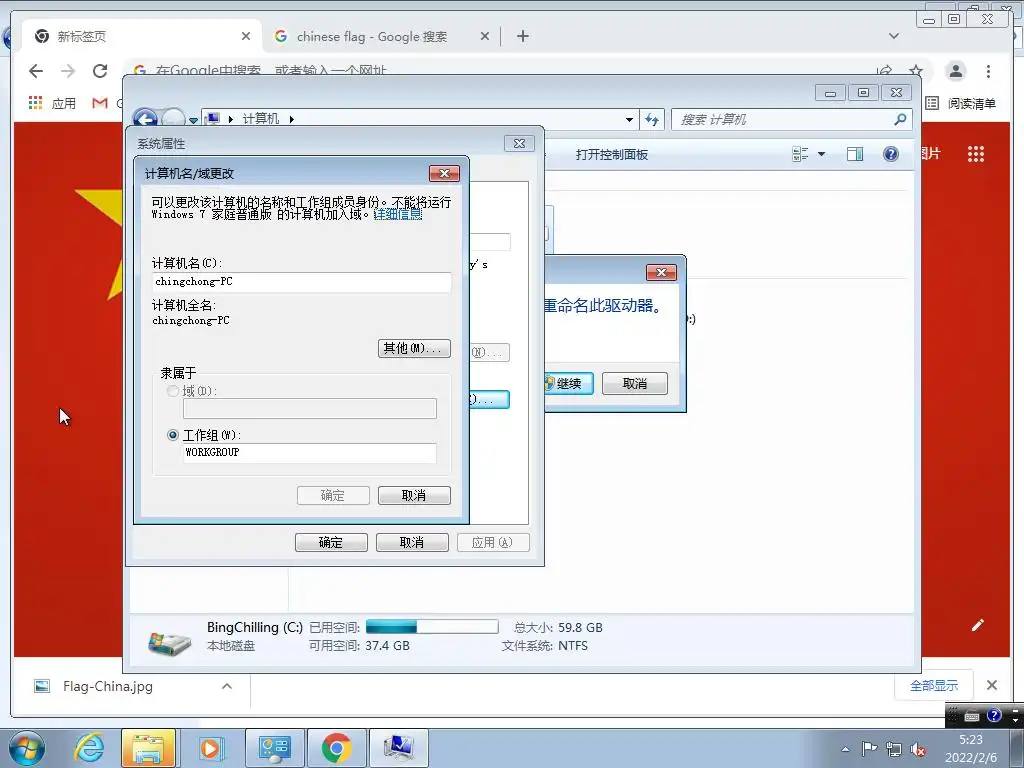Click the 继续 button with shield icon
The image size is (1024, 768).
point(568,383)
